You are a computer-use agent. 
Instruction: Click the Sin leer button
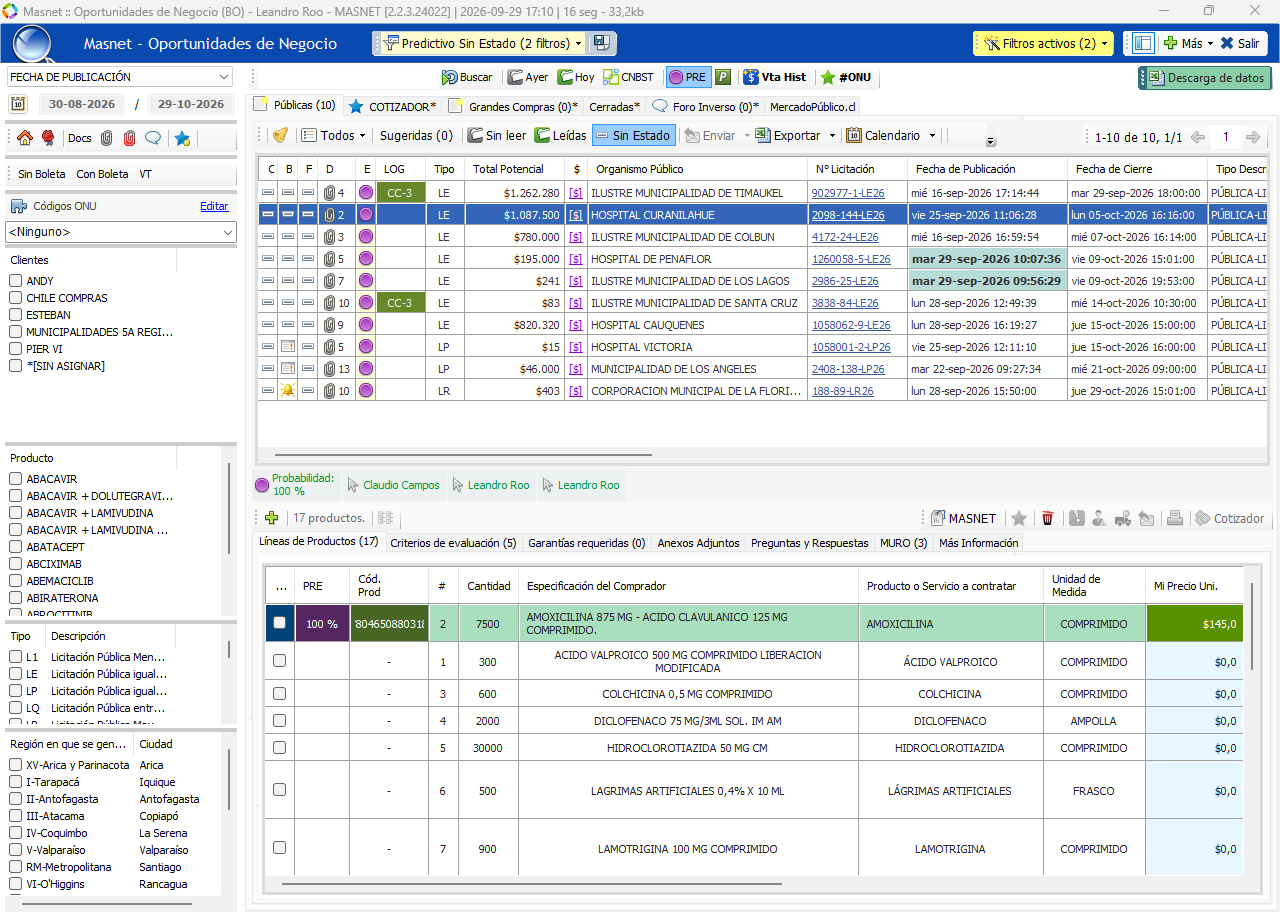pos(497,135)
